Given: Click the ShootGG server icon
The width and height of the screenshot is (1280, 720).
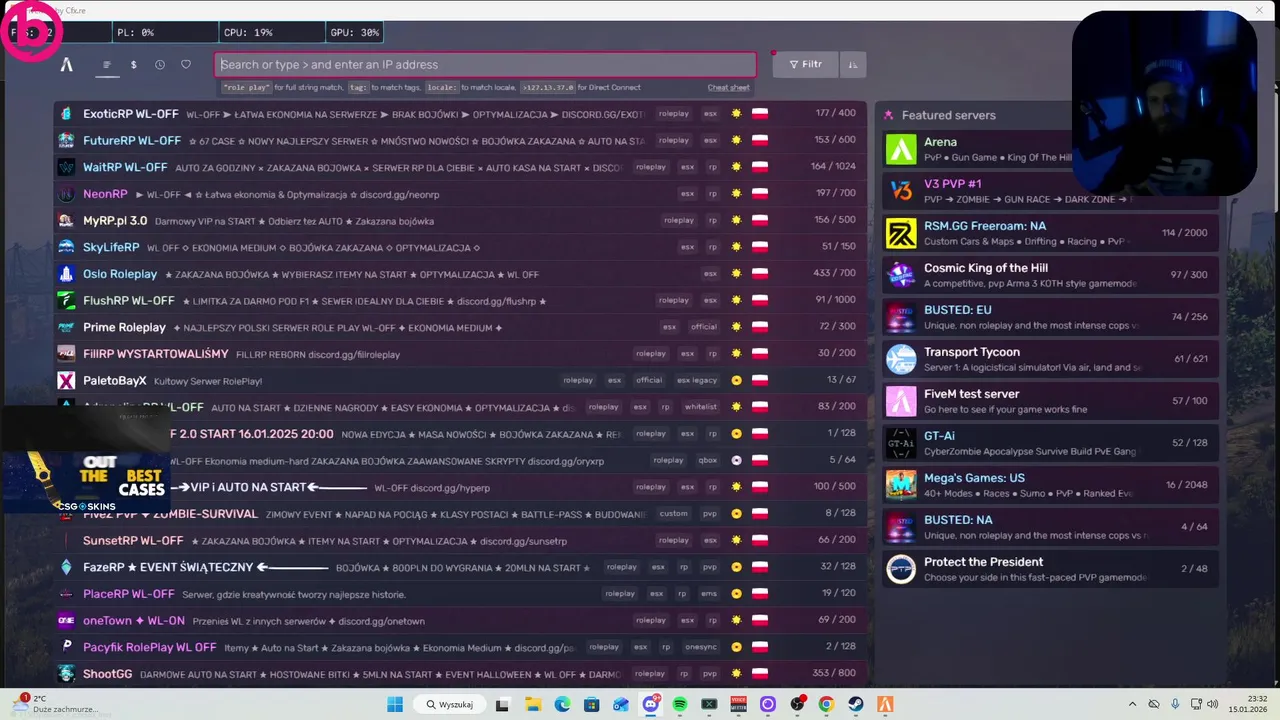Looking at the screenshot, I should (66, 674).
